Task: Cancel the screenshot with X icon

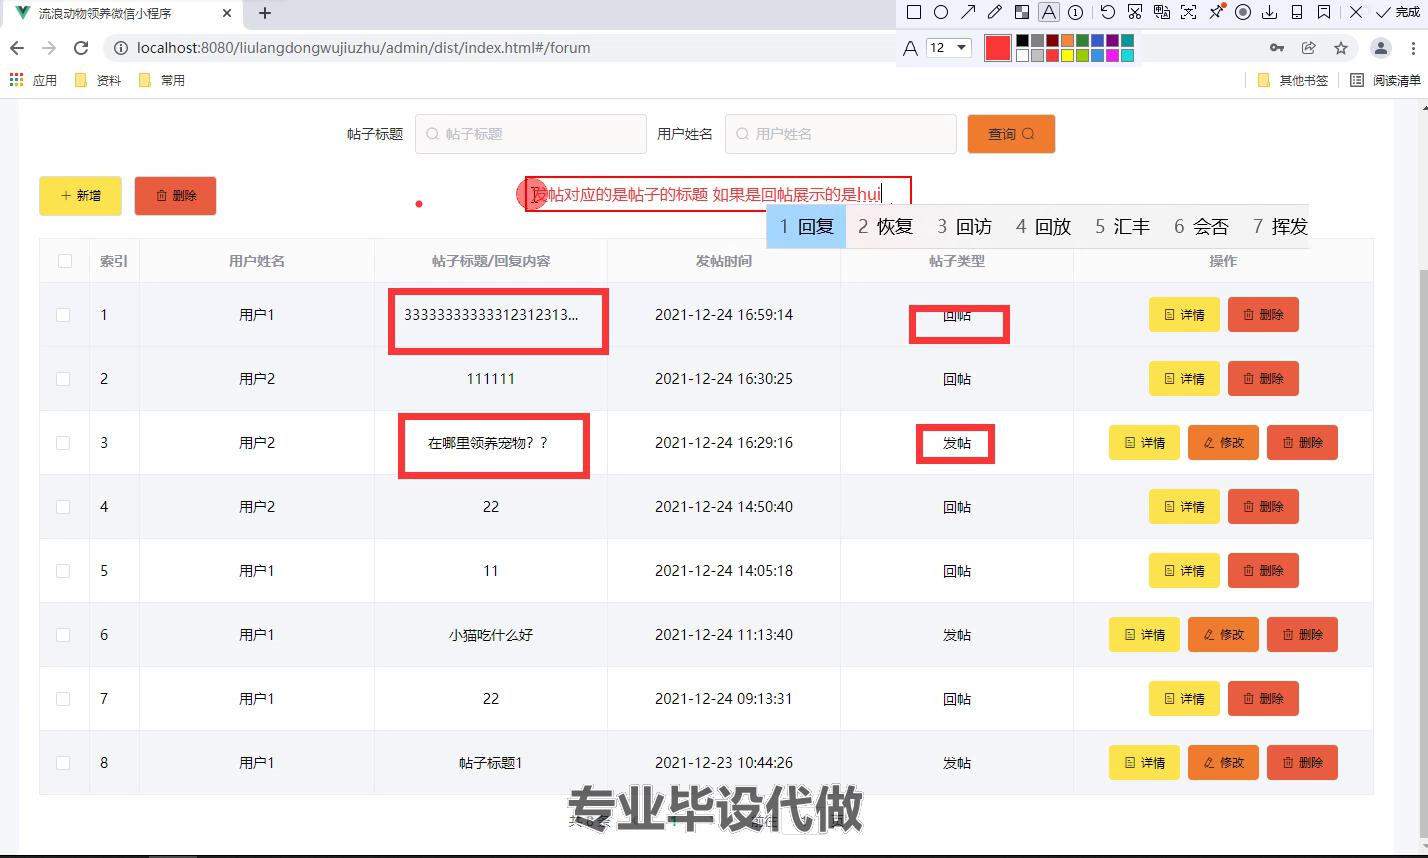Action: point(1355,12)
